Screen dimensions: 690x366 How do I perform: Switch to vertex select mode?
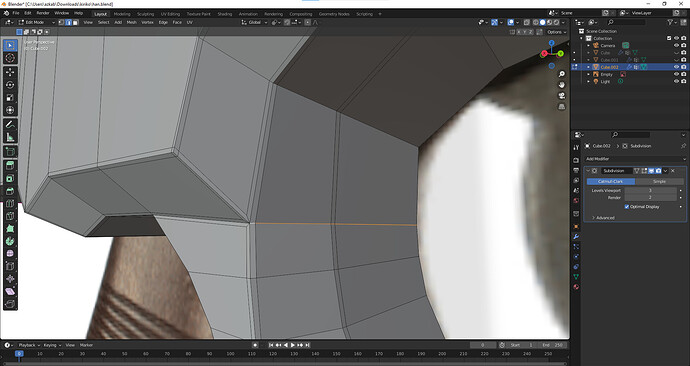[x=61, y=22]
